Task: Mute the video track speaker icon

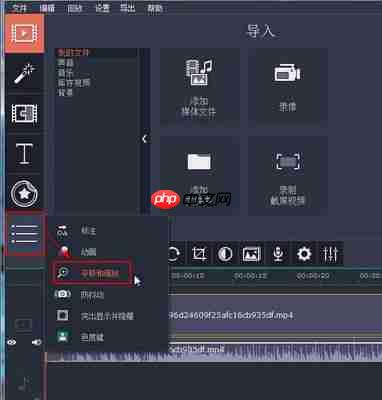Action: coord(37,342)
